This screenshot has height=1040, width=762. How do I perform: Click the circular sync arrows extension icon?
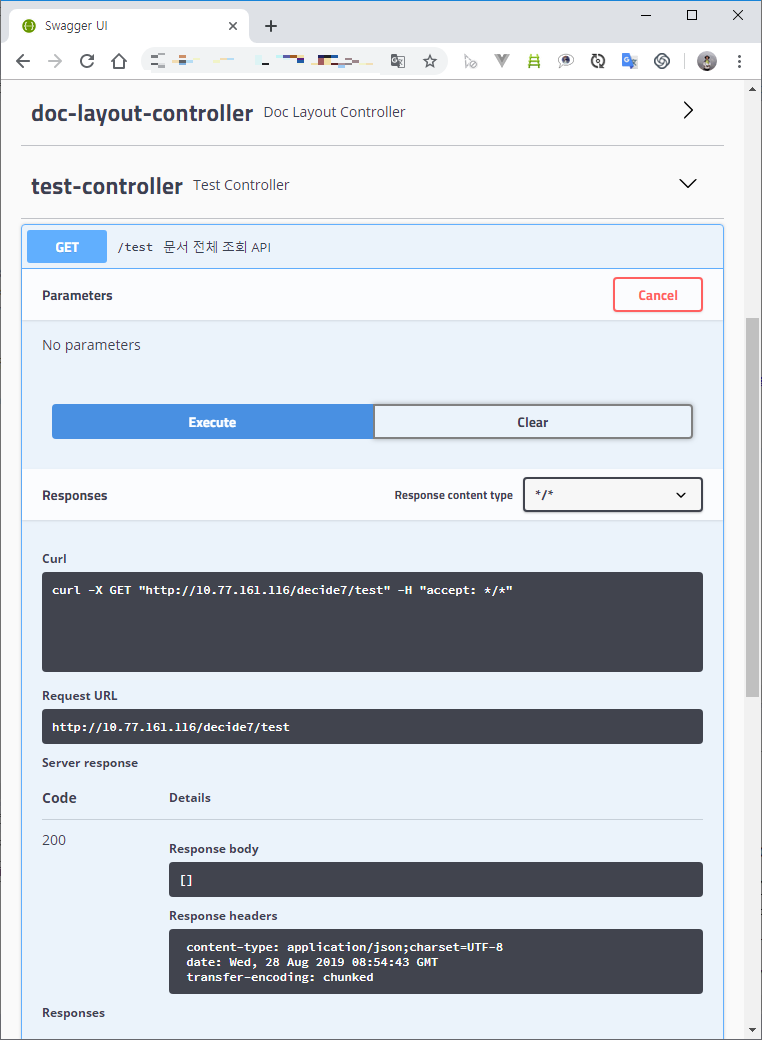[x=598, y=62]
